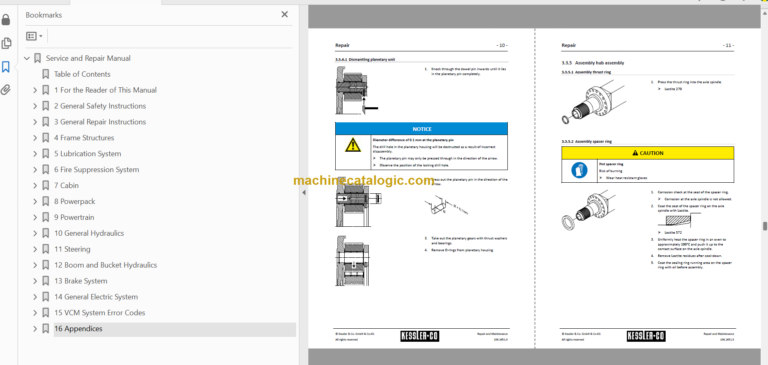Open Table of Contents bookmark
This screenshot has height=365, width=768.
tap(82, 74)
